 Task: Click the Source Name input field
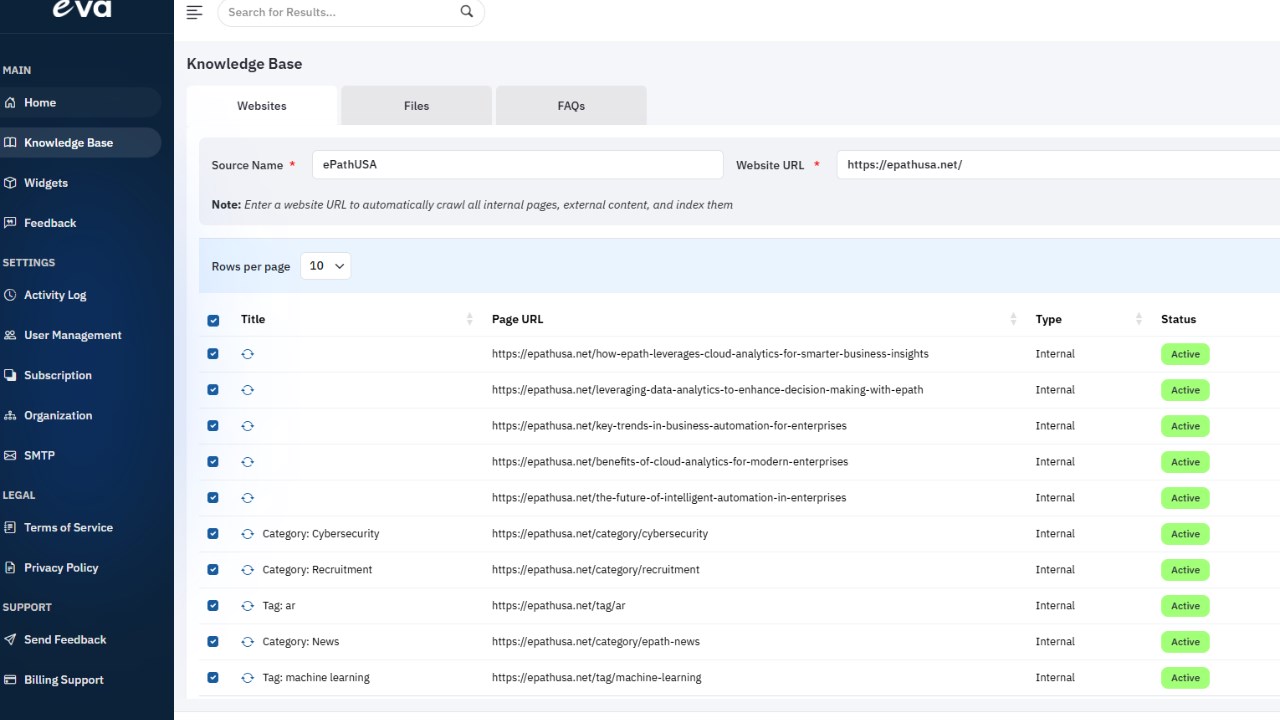pyautogui.click(x=518, y=165)
